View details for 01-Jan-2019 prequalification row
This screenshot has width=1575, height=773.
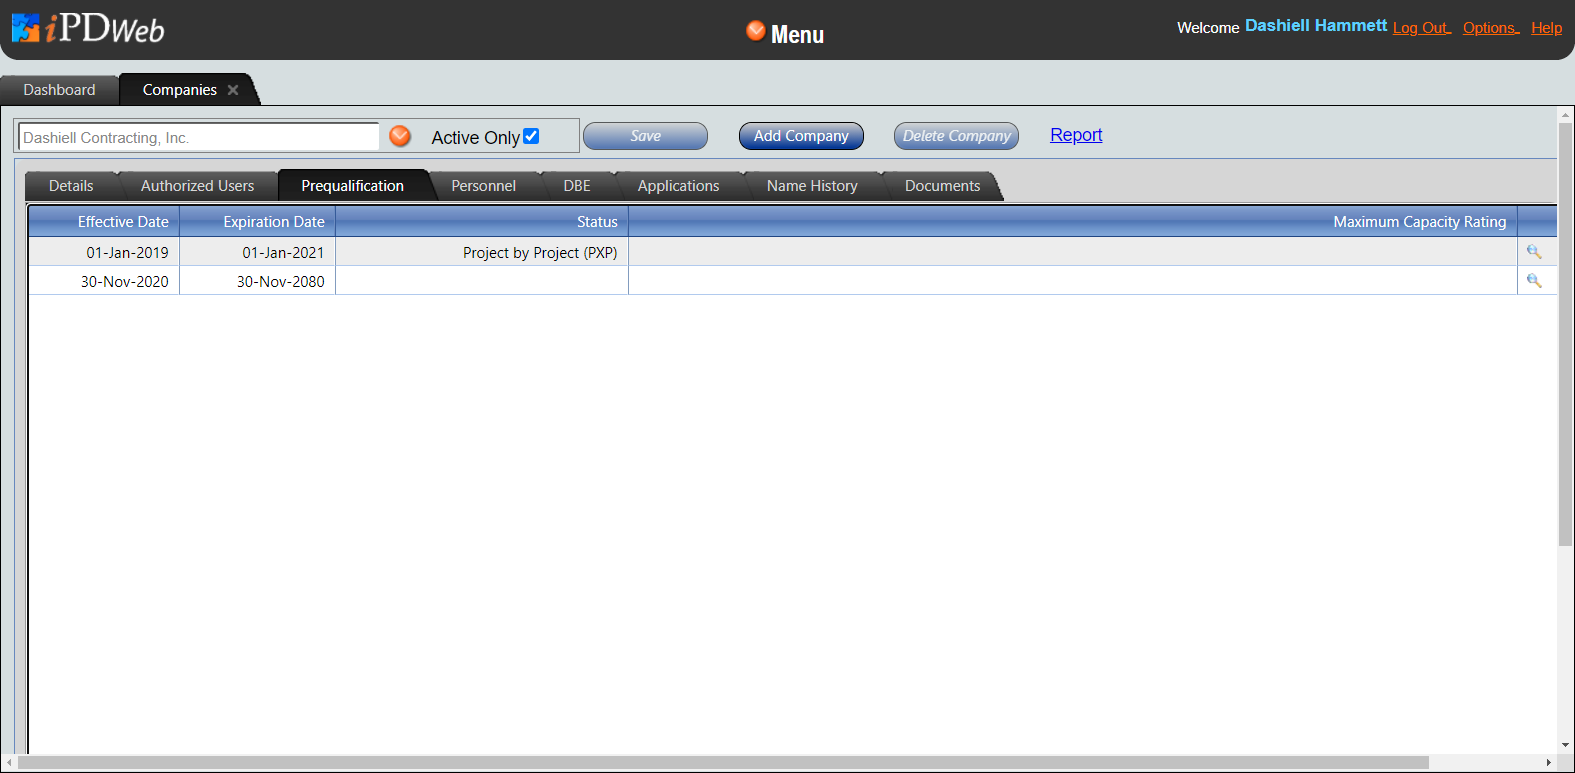1533,252
